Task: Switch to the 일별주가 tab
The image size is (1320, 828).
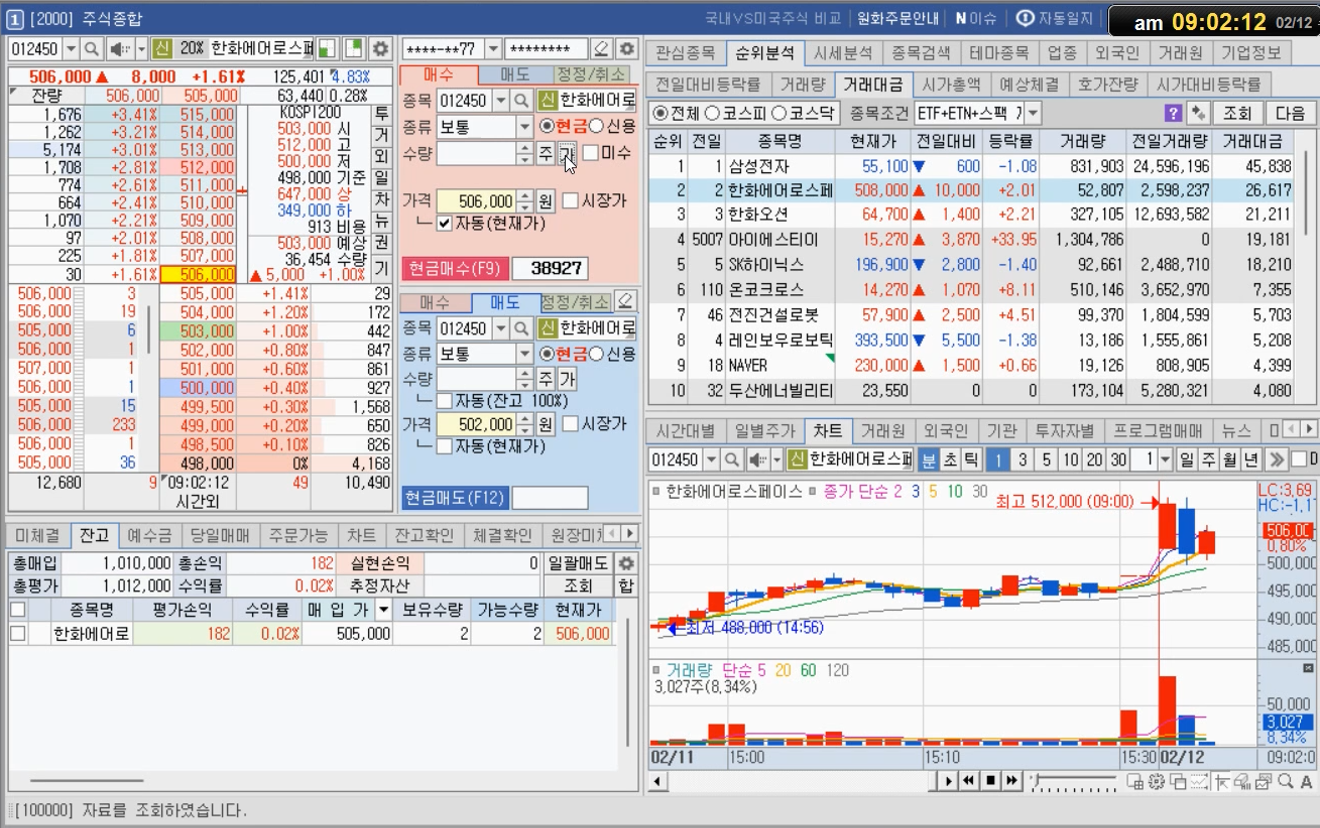Action: [x=764, y=431]
